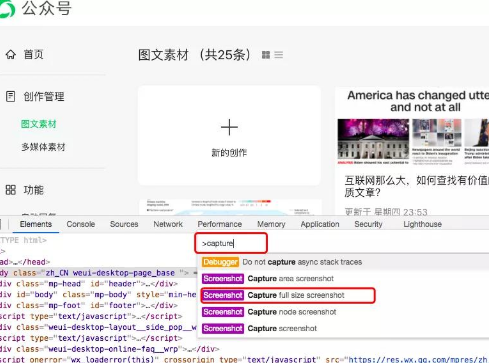Switch to the Network tab
This screenshot has width=489, height=363.
168,224
